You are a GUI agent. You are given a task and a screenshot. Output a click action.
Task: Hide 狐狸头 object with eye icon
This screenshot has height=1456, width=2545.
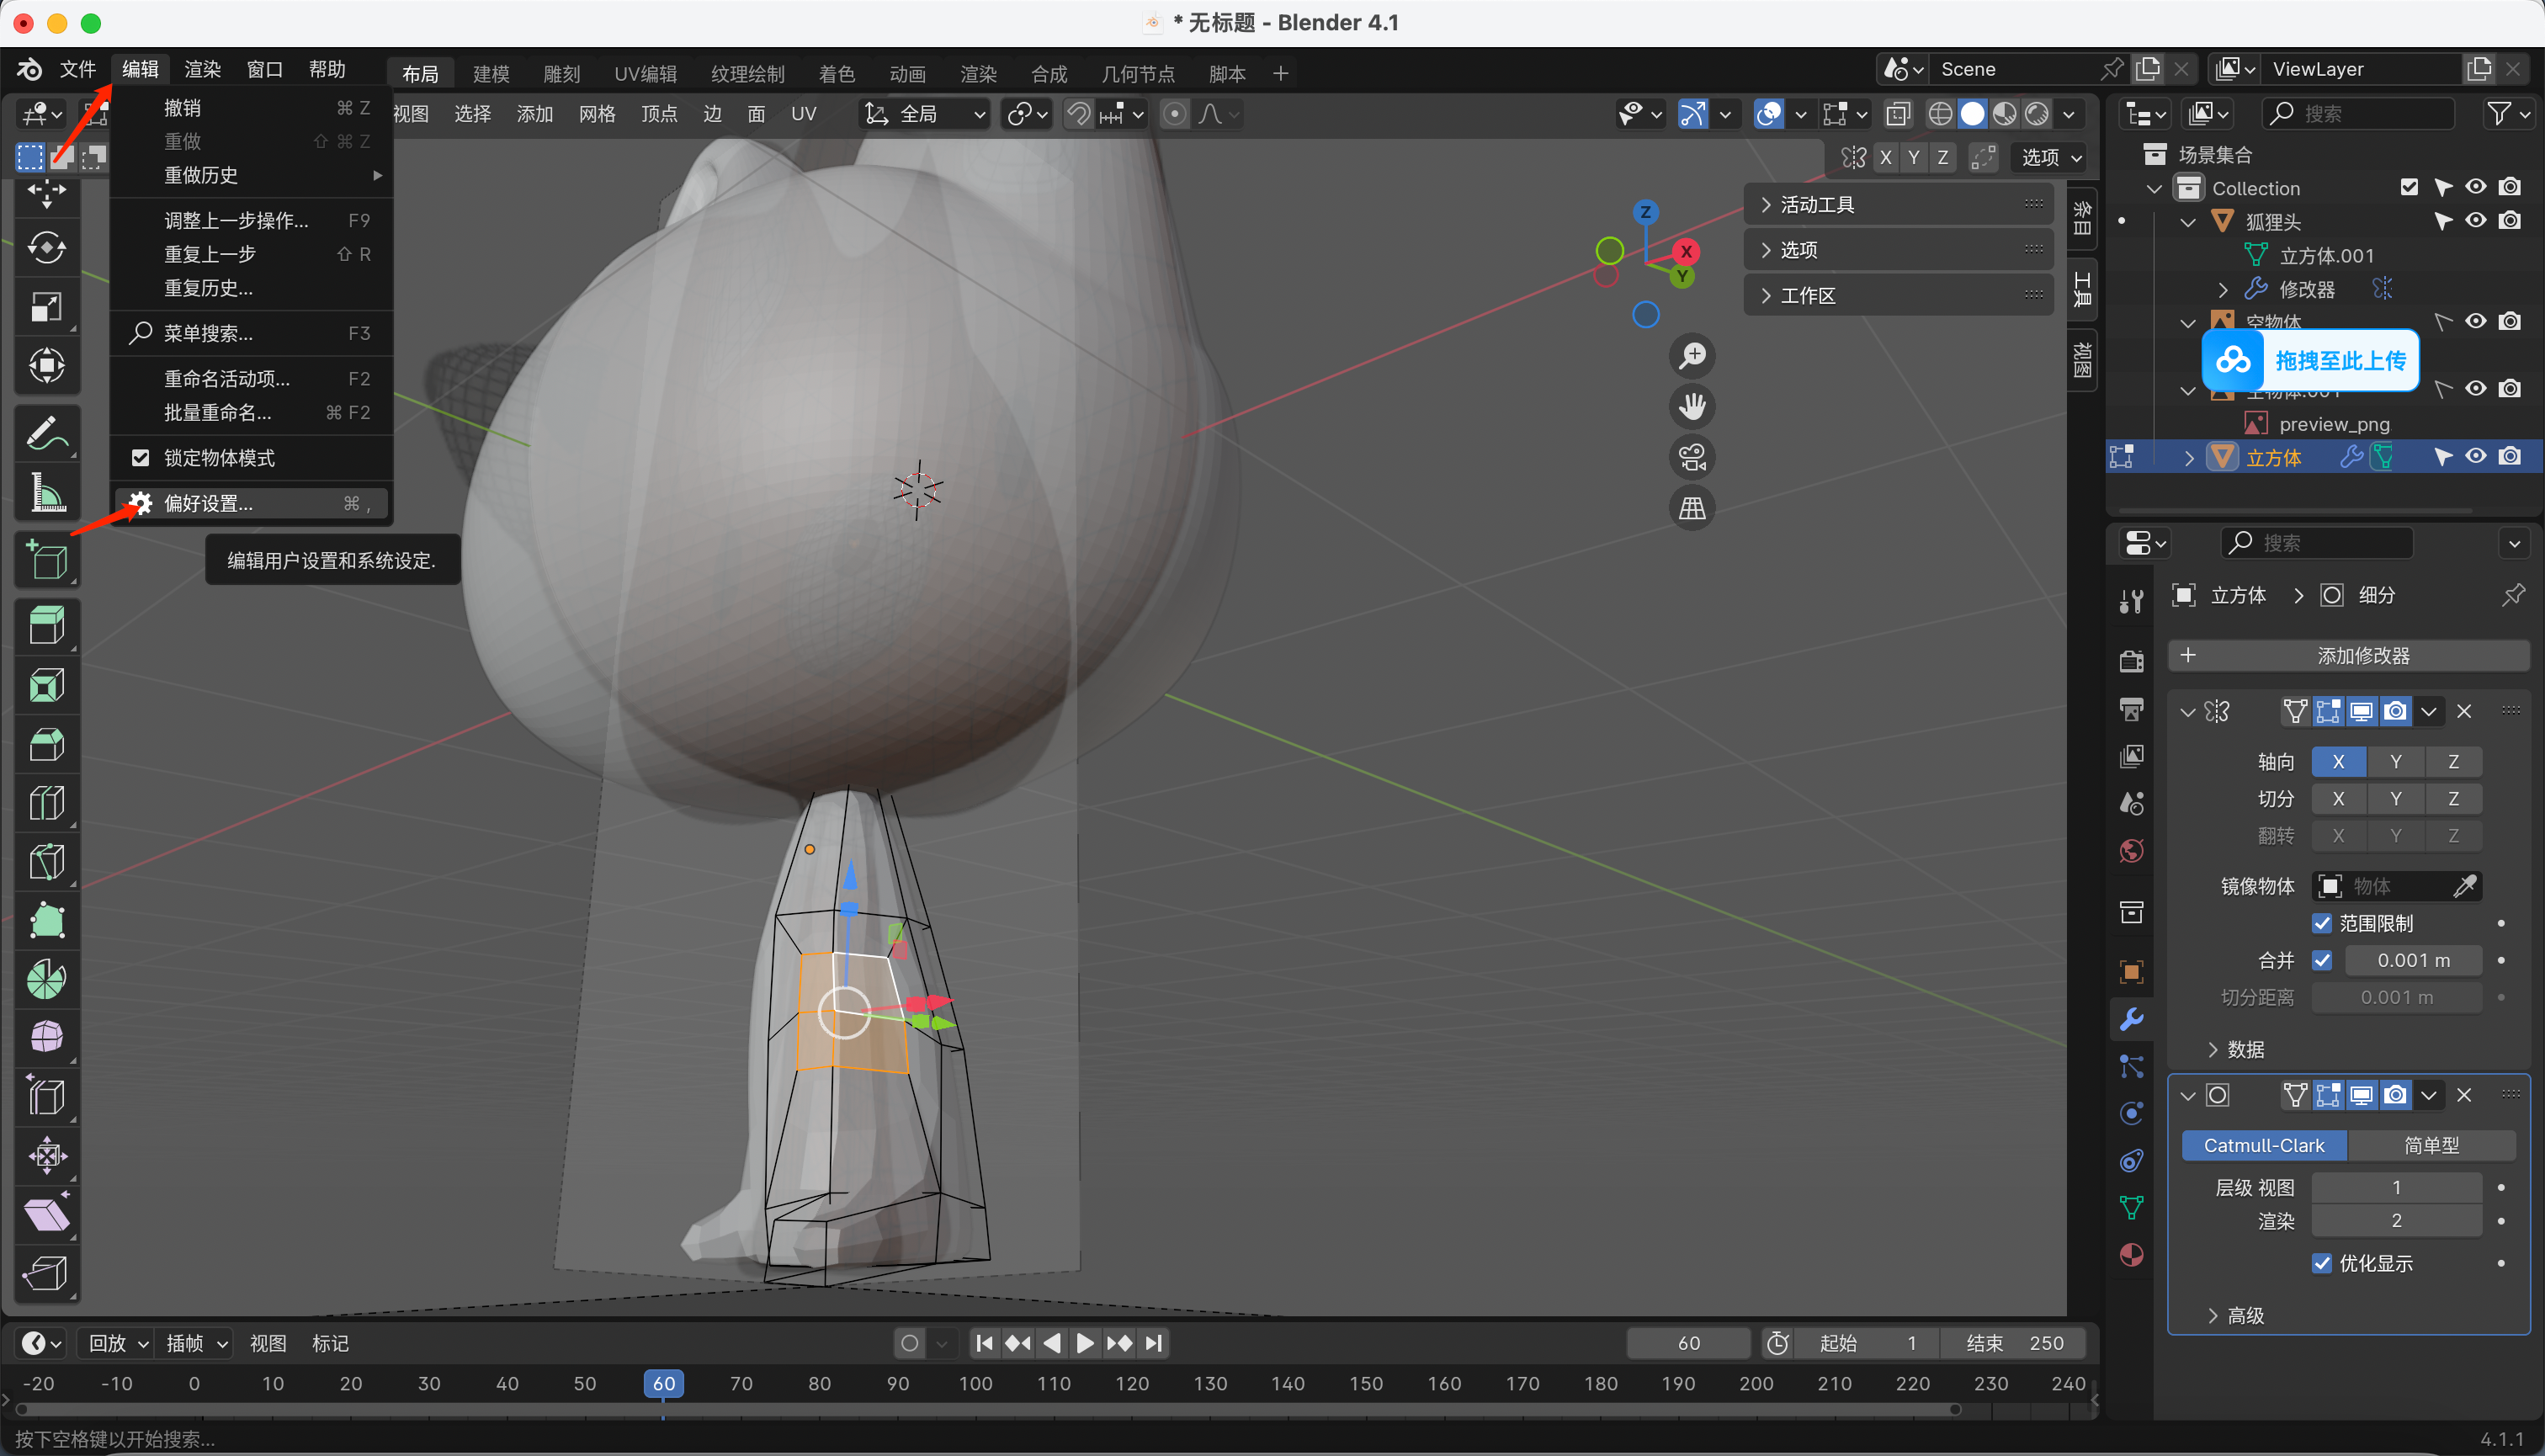click(x=2475, y=221)
